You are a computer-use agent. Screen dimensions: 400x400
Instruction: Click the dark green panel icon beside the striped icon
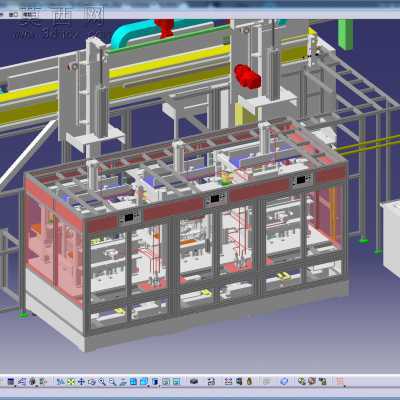pos(239,381)
